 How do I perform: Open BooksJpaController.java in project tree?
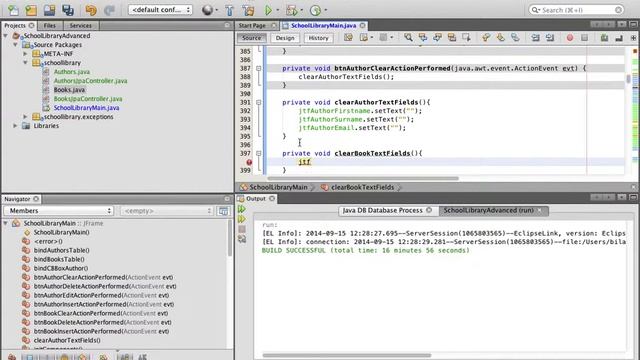point(88,99)
